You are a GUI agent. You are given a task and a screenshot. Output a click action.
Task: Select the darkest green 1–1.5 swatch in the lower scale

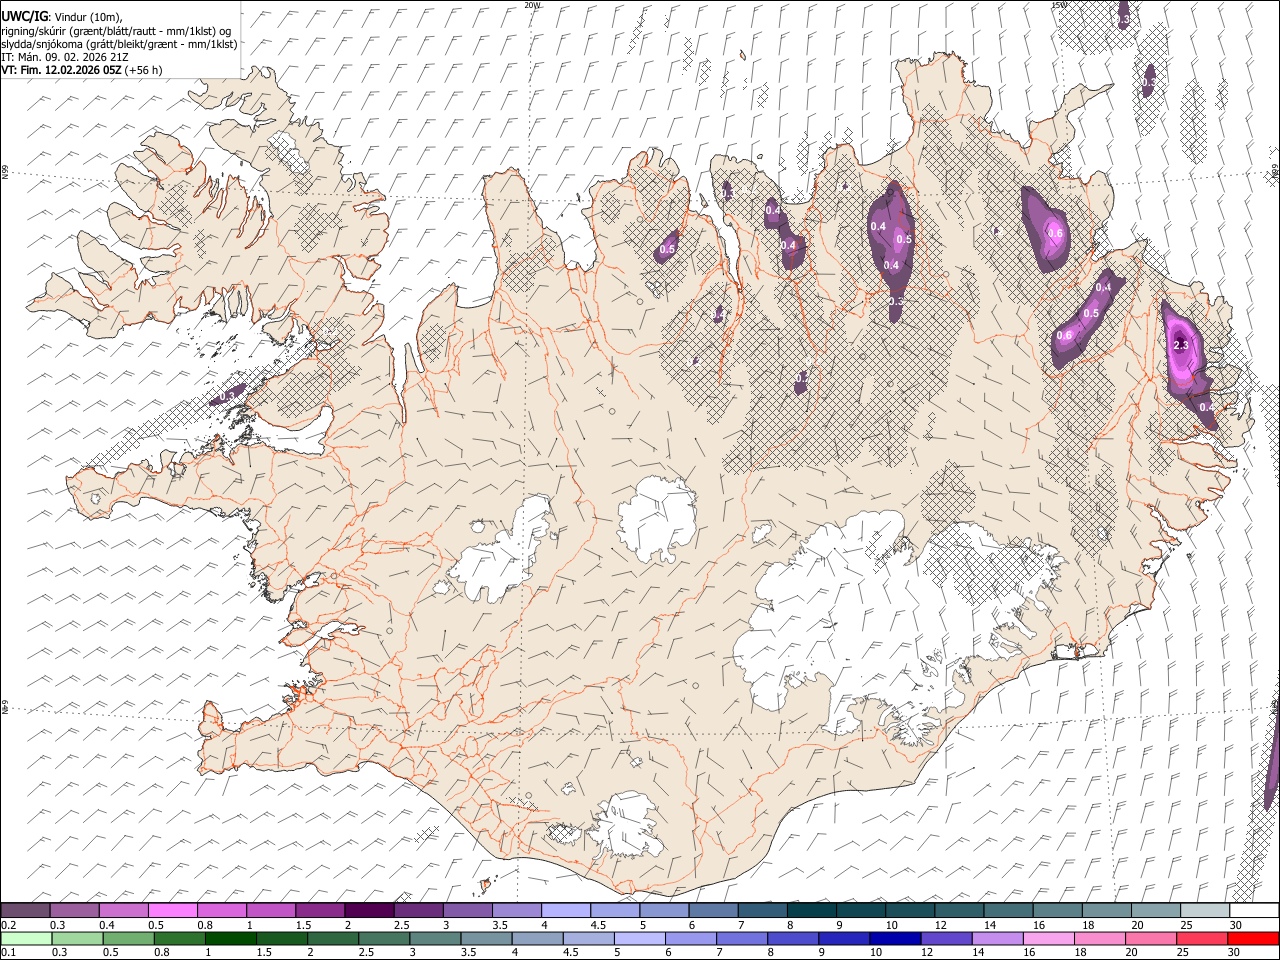[231, 938]
